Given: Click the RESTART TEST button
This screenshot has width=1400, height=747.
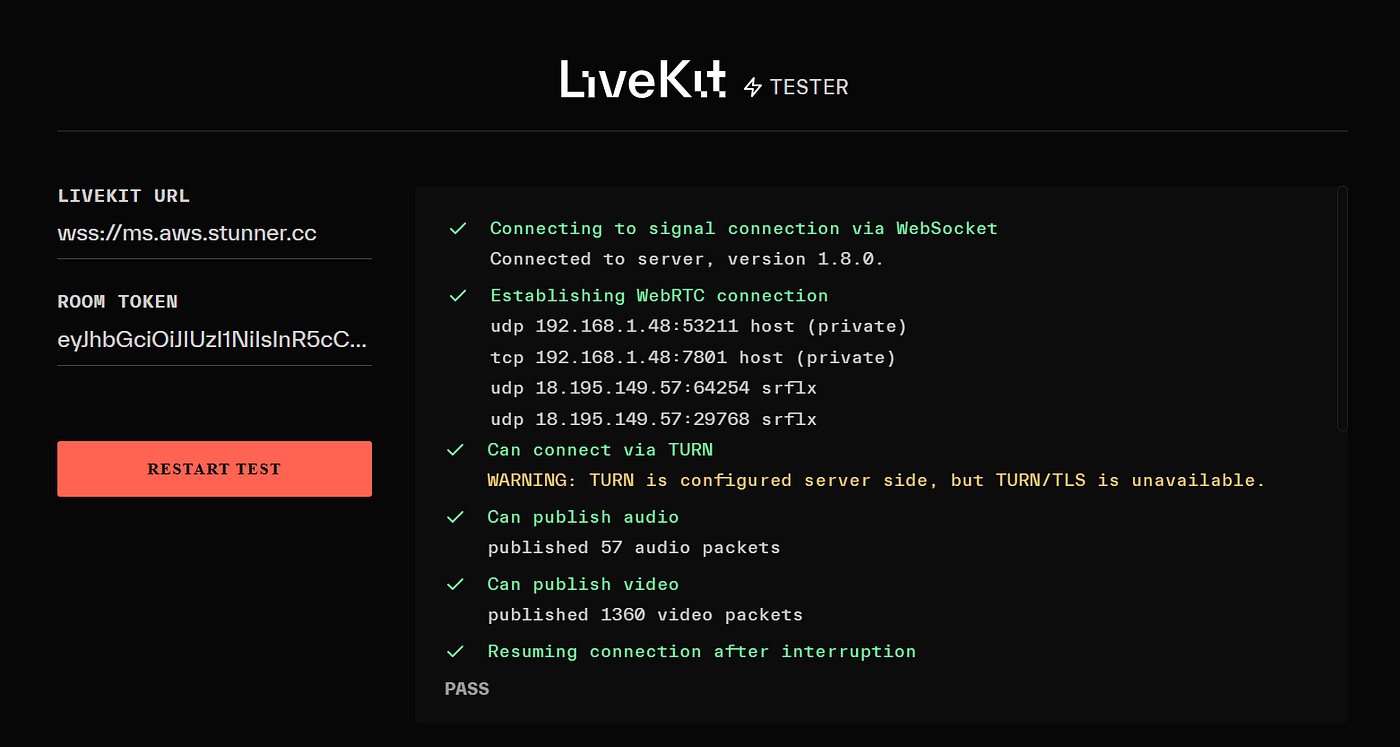Looking at the screenshot, I should tap(214, 469).
